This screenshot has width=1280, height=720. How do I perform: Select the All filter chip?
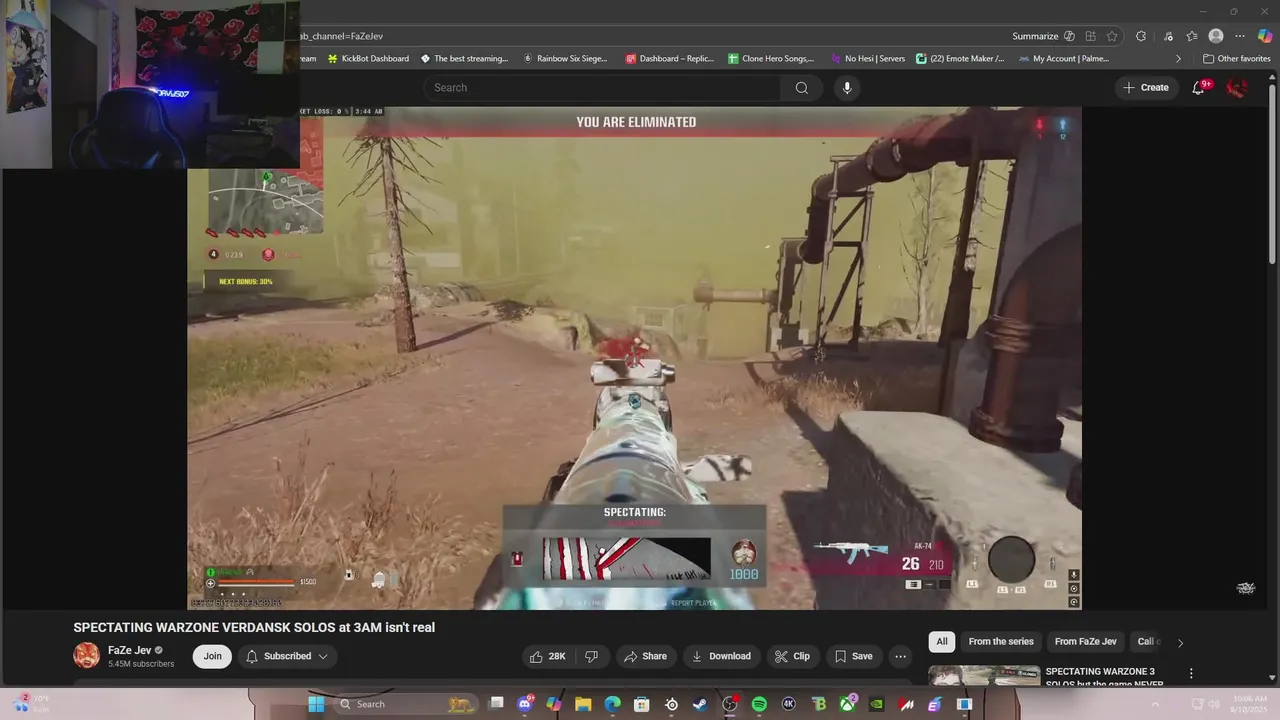pyautogui.click(x=941, y=642)
